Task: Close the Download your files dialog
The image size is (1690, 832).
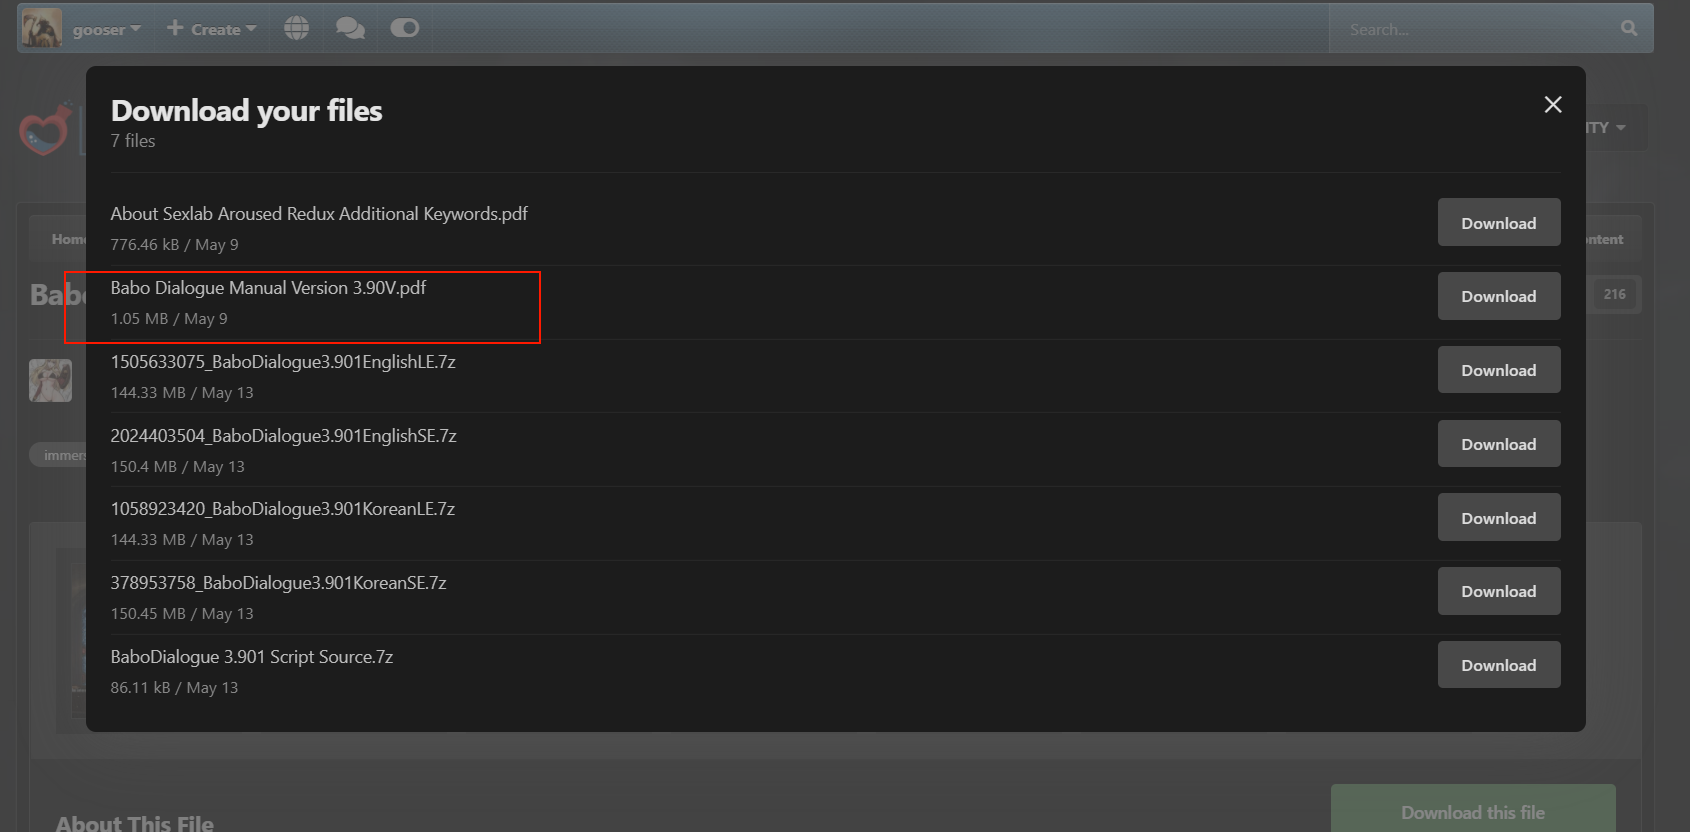Action: tap(1553, 105)
